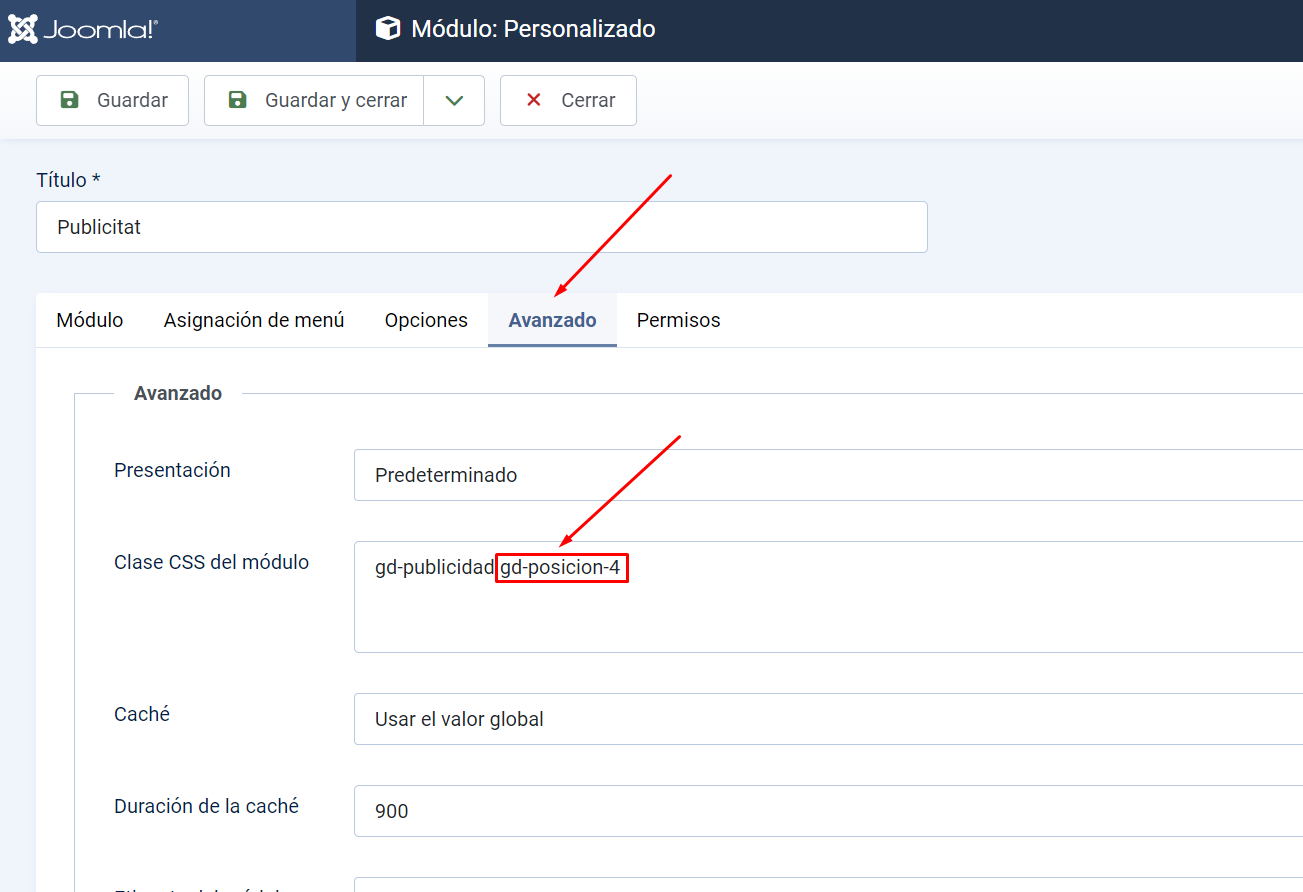Click the green save icon on Guardar
1303x892 pixels.
tap(69, 100)
